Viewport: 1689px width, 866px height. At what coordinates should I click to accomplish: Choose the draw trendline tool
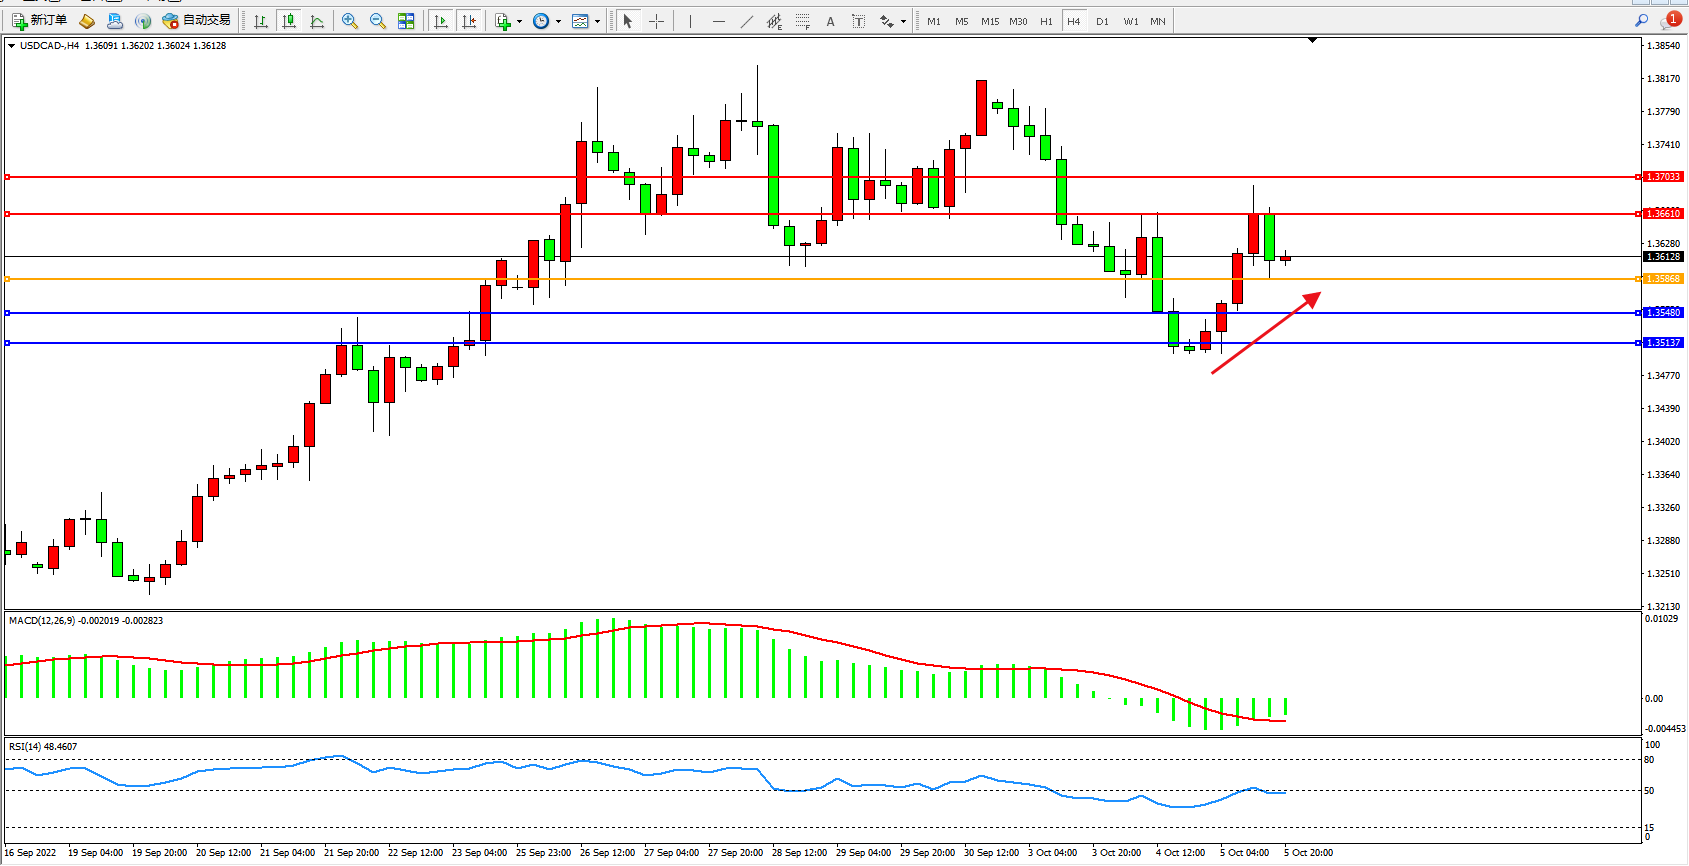(x=747, y=21)
